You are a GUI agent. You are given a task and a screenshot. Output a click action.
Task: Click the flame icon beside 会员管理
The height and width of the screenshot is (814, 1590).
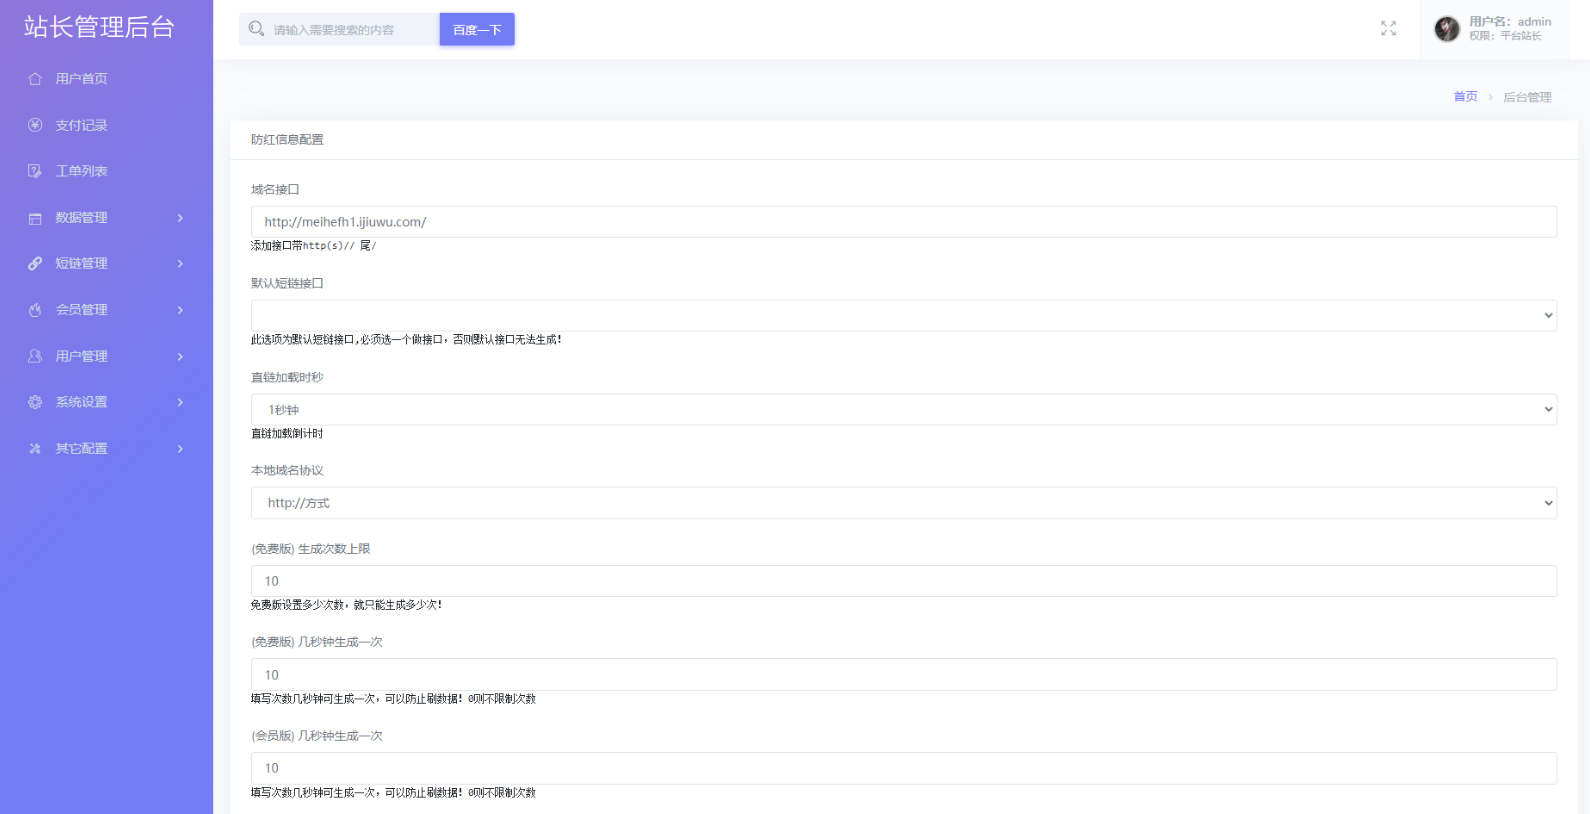[35, 310]
